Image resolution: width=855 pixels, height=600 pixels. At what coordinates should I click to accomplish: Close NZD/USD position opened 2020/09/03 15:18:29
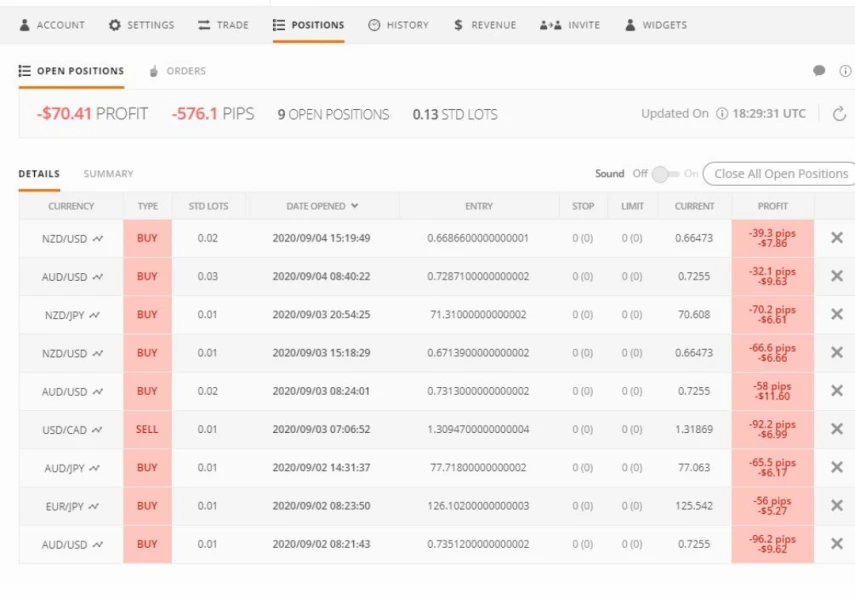coord(837,352)
